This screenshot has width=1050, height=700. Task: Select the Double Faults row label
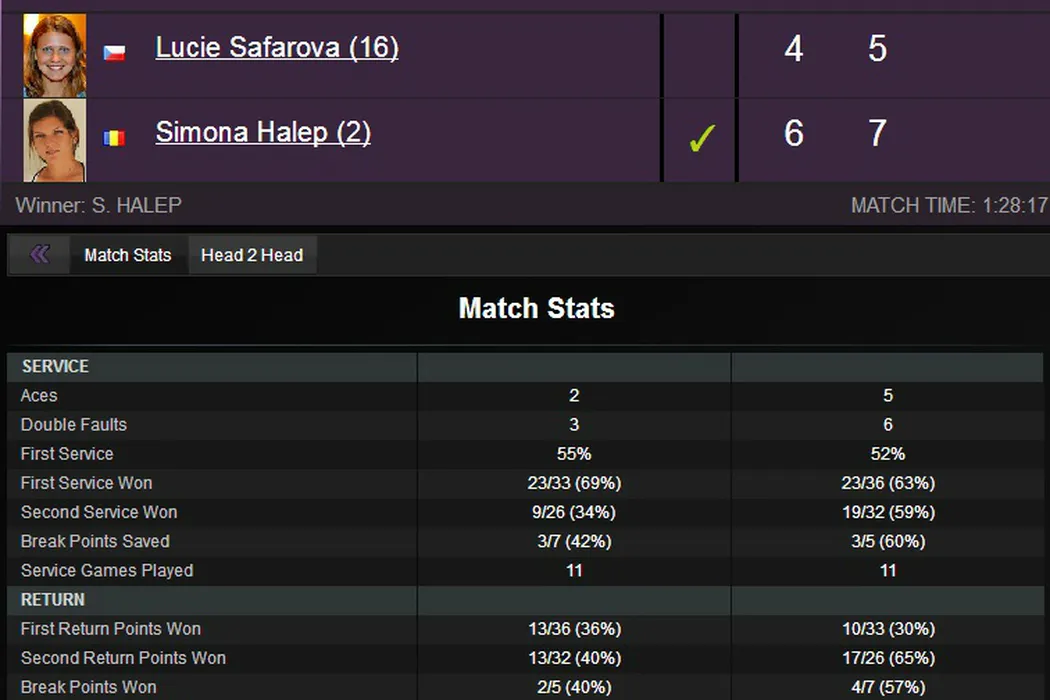[74, 425]
